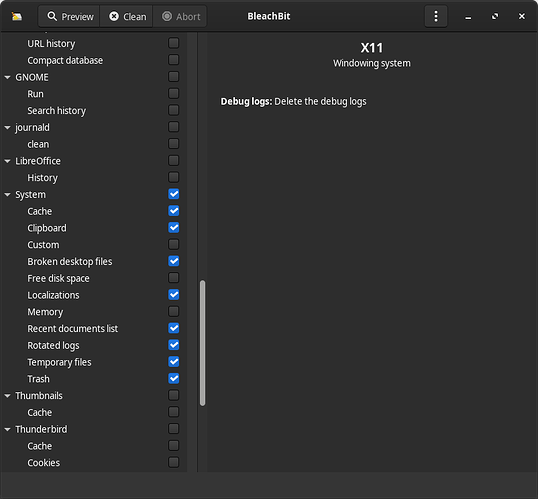
Task: Collapse the GNOME tree group
Action: click(x=8, y=77)
